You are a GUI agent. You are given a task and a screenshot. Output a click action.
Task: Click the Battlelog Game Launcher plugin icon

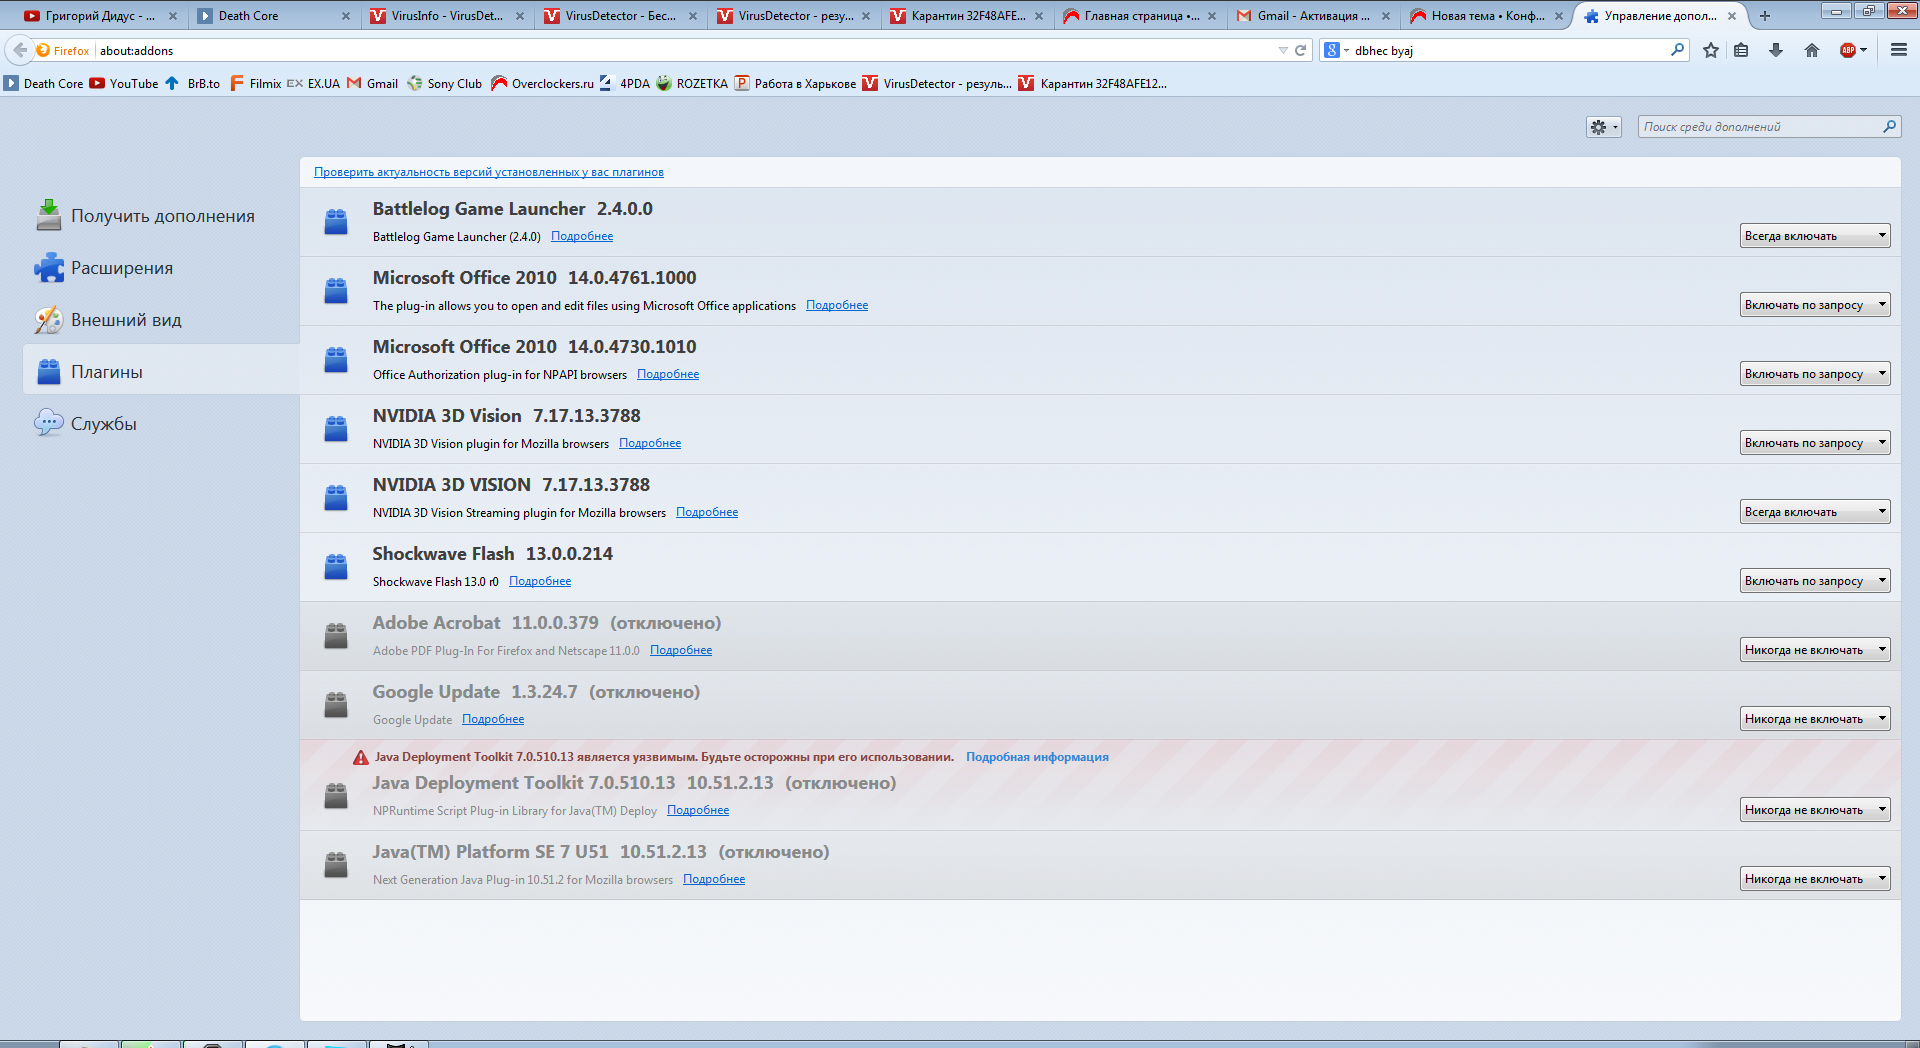[336, 222]
